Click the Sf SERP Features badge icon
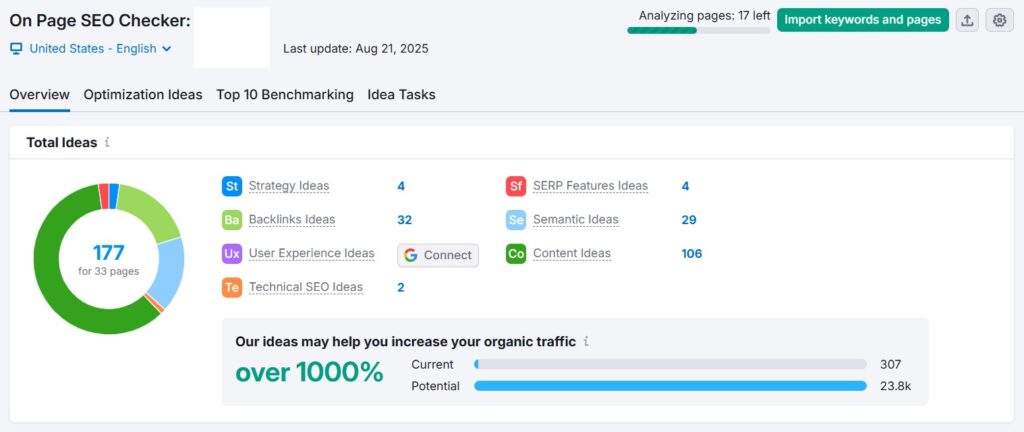Screen dimensions: 1024x432 516,186
